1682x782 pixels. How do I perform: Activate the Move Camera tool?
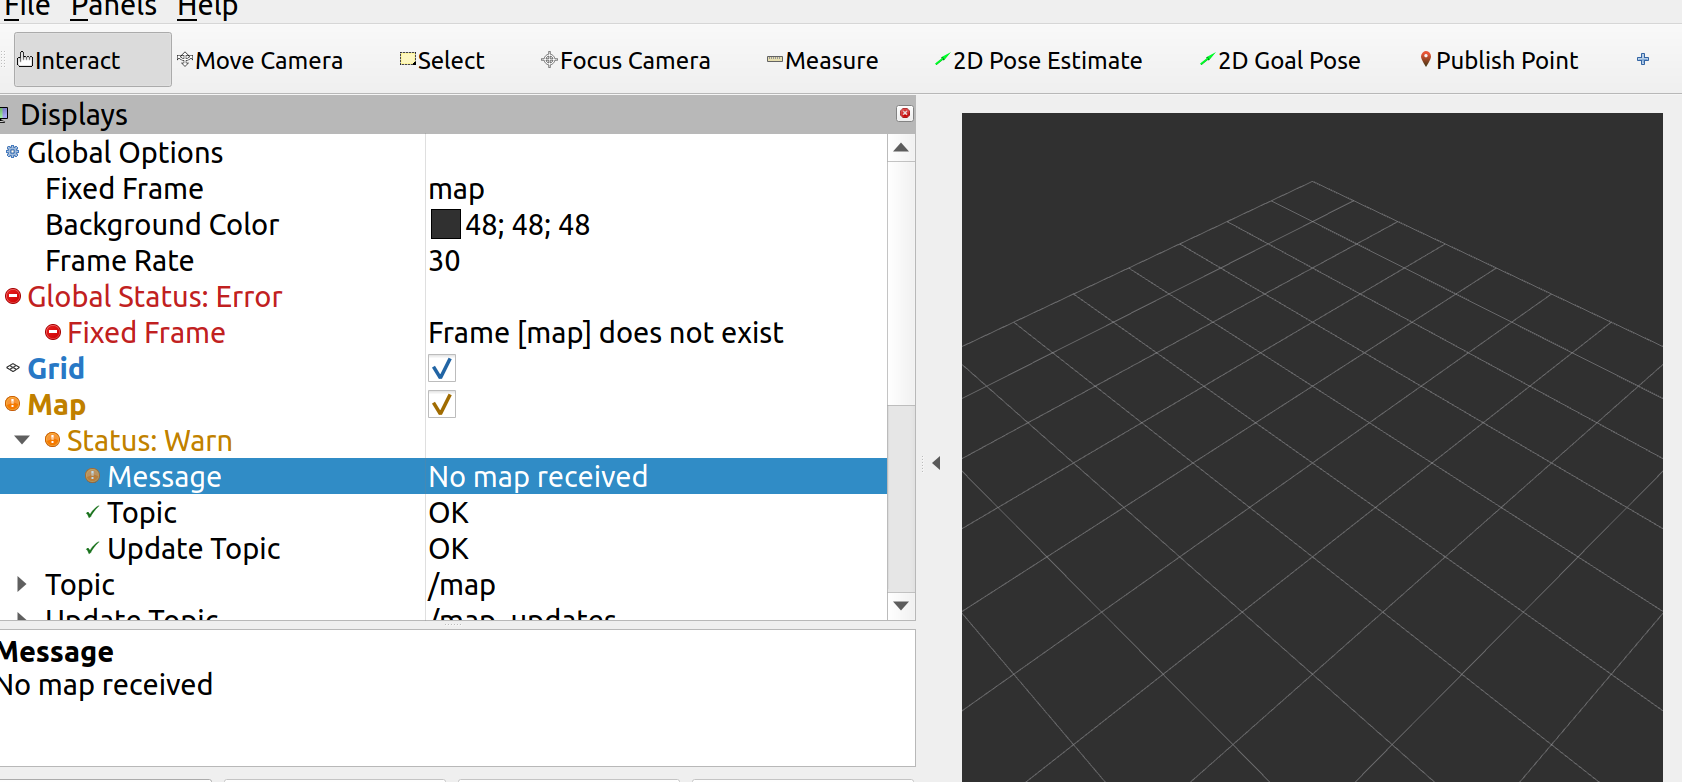[260, 60]
